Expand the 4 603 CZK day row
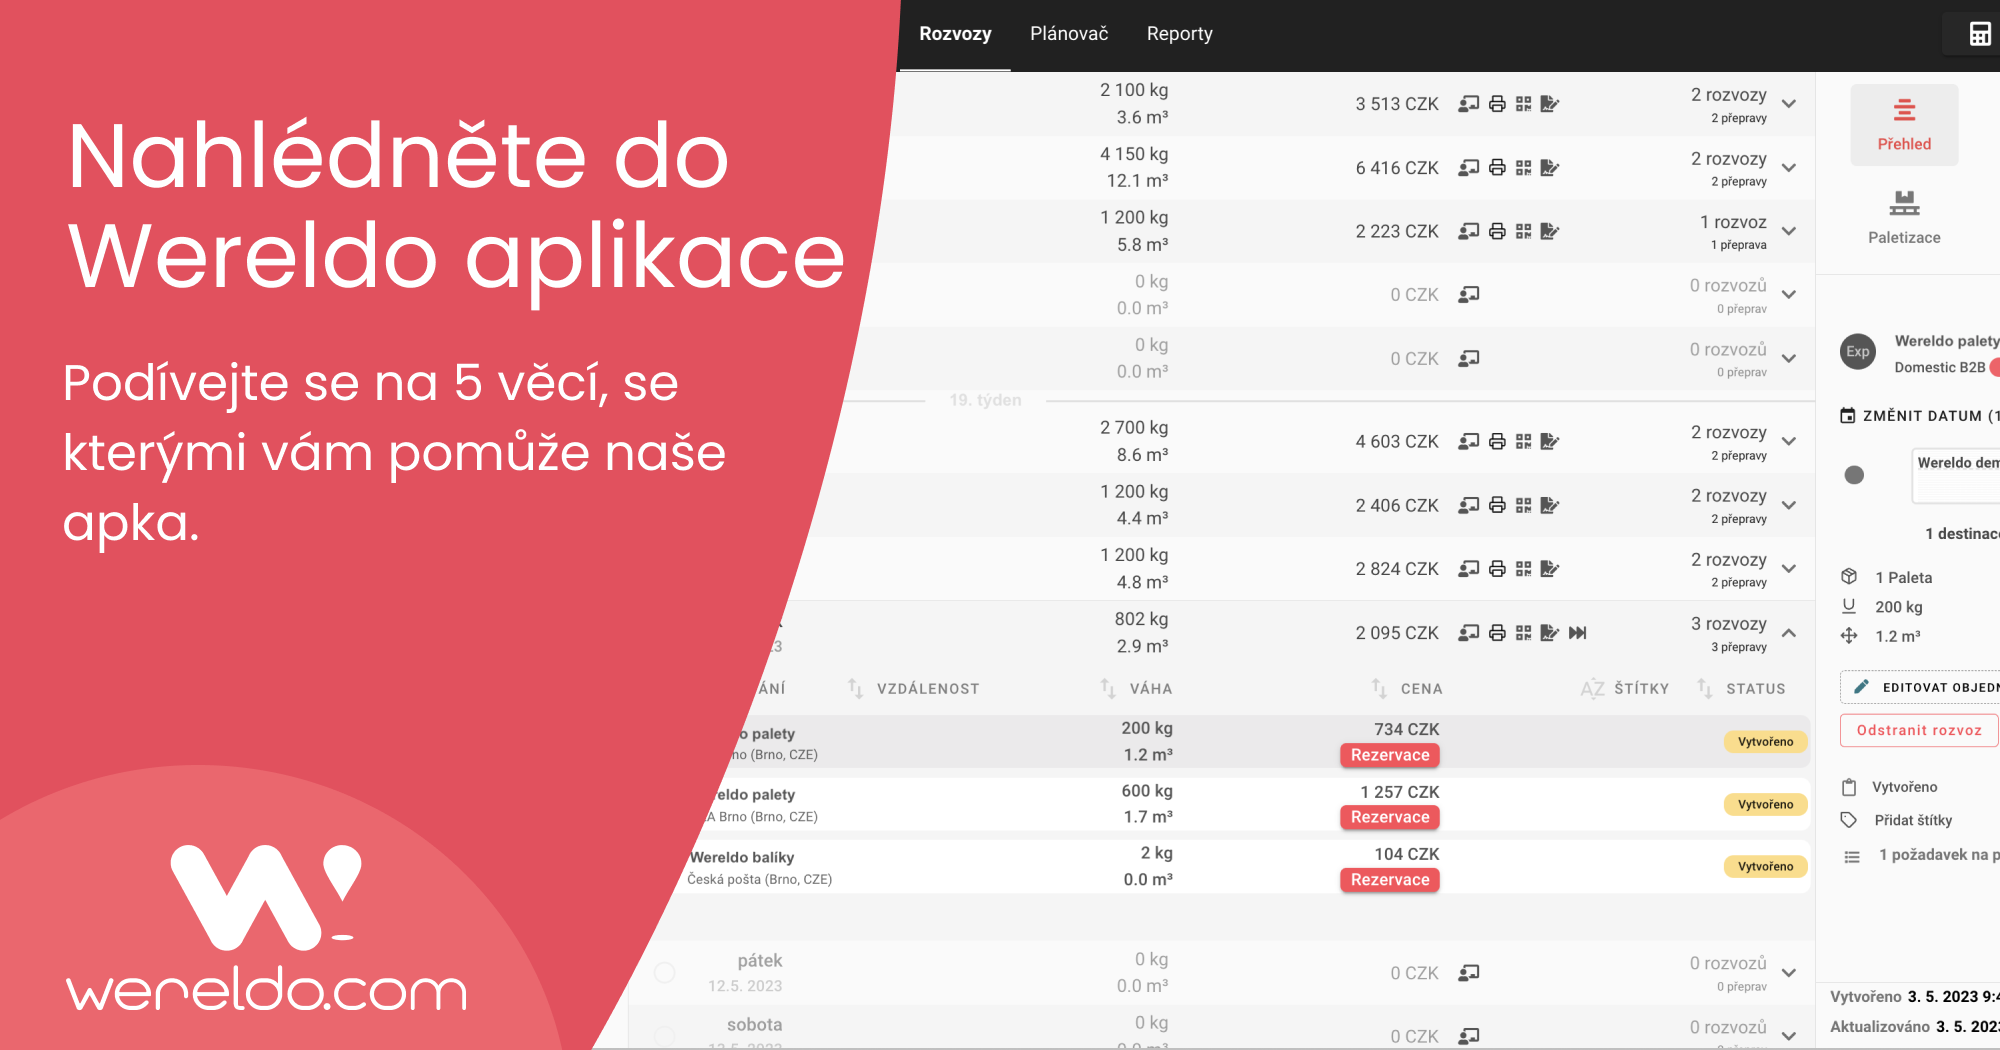Viewport: 2000px width, 1050px height. [1789, 441]
